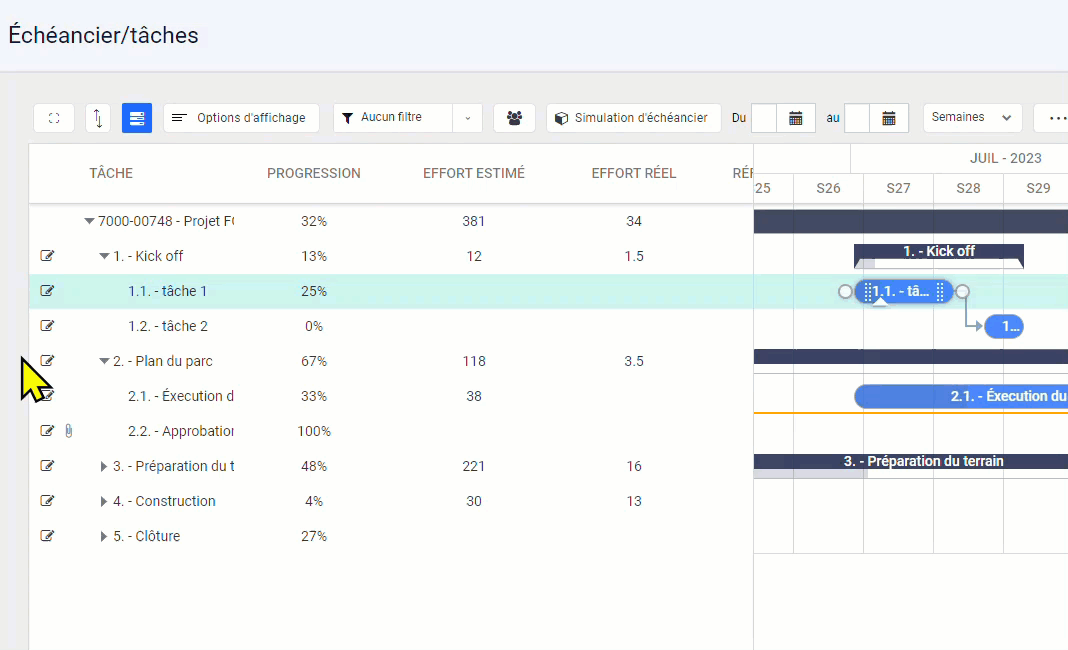Screen dimensions: 1068x650
Task: Click the edit icon for 4. - Construction
Action: (47, 501)
